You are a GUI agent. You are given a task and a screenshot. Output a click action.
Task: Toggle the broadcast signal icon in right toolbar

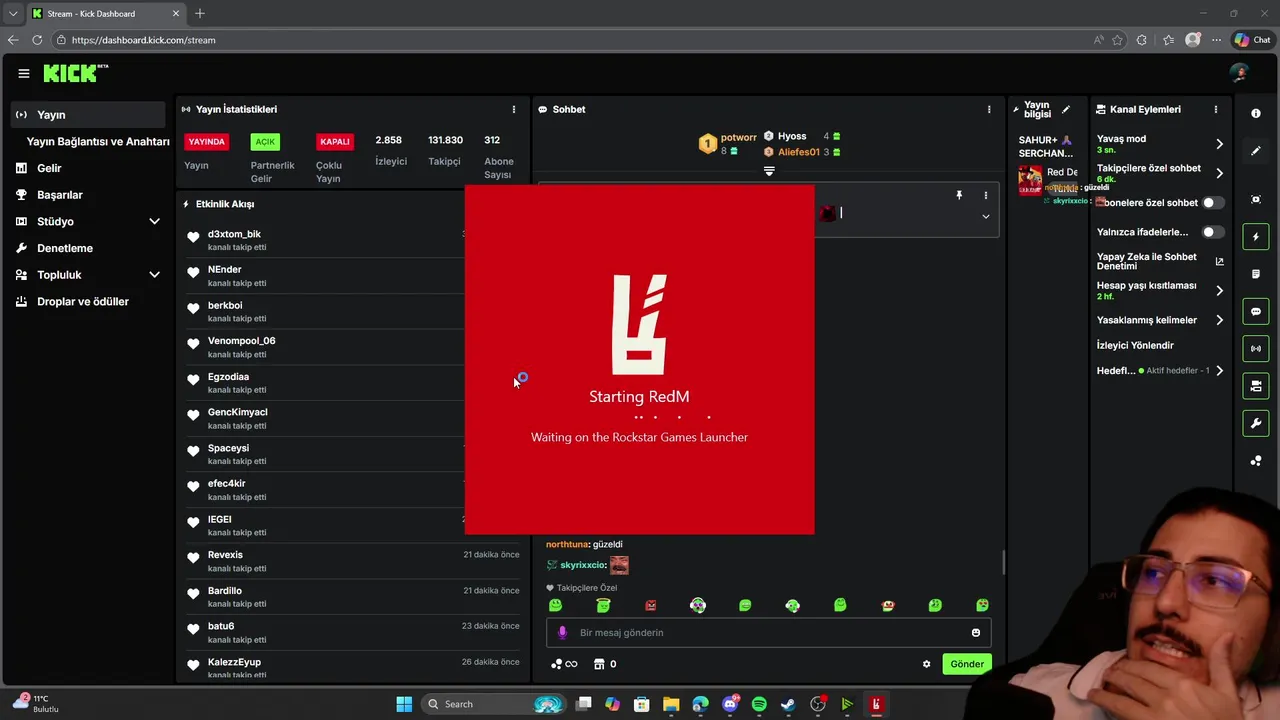pos(1256,349)
